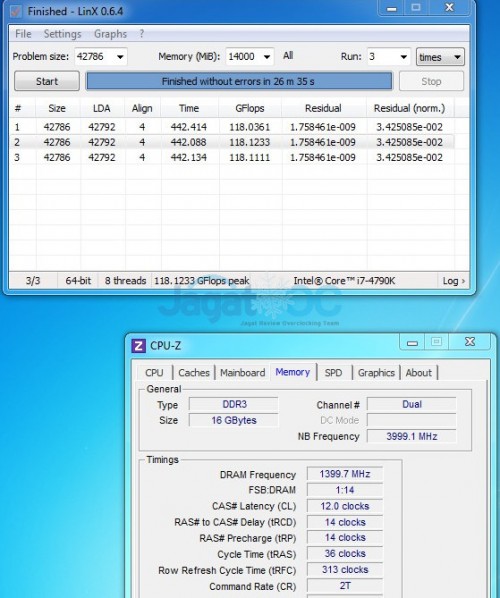Switch to the CPU tab in CPU-Z
500x598 pixels.
[x=154, y=373]
